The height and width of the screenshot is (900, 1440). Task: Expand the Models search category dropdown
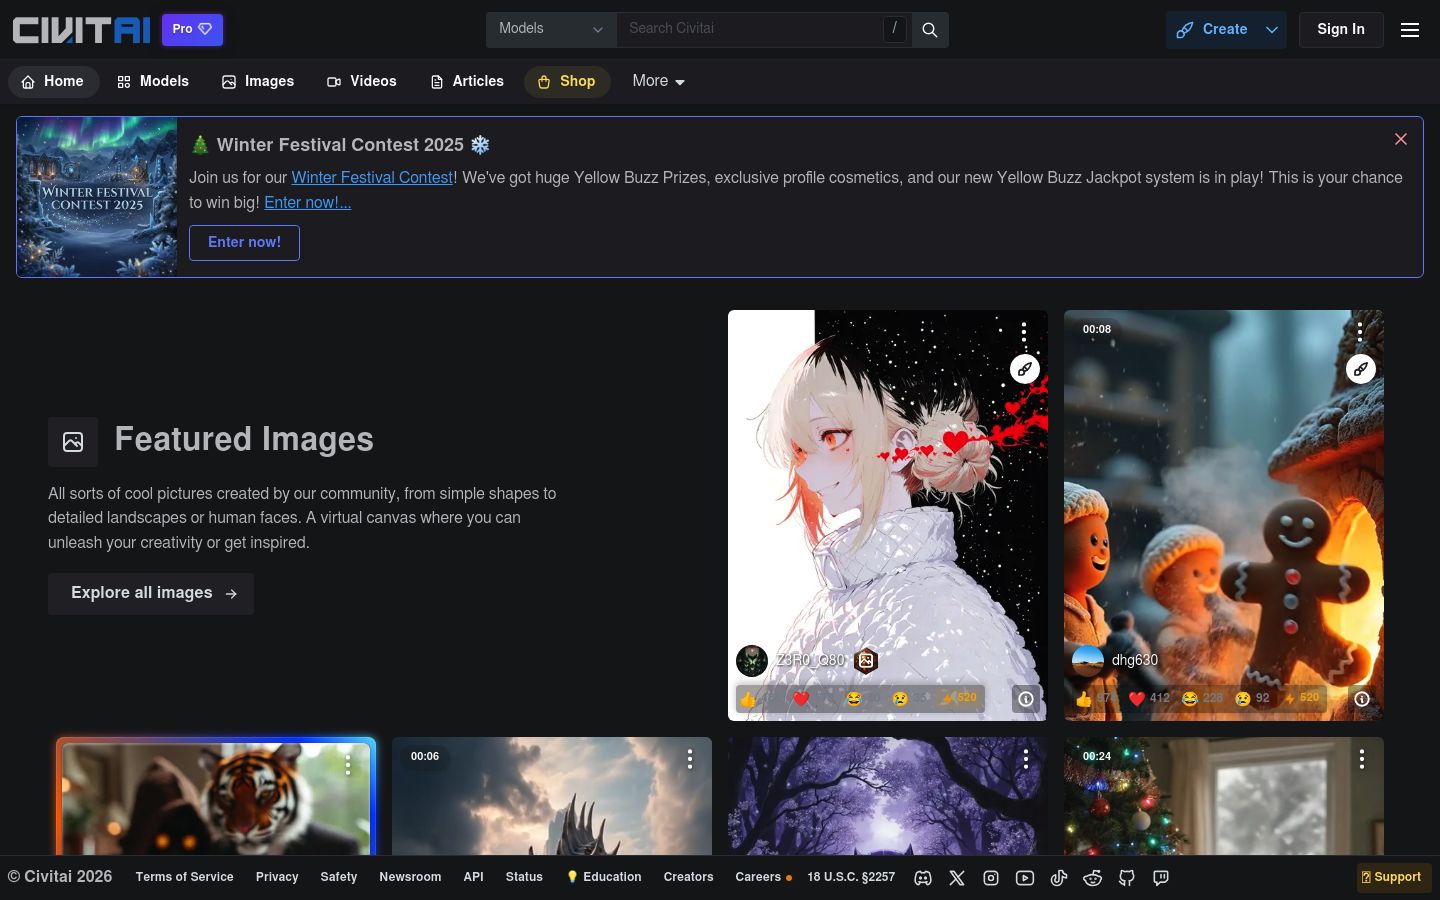[551, 30]
